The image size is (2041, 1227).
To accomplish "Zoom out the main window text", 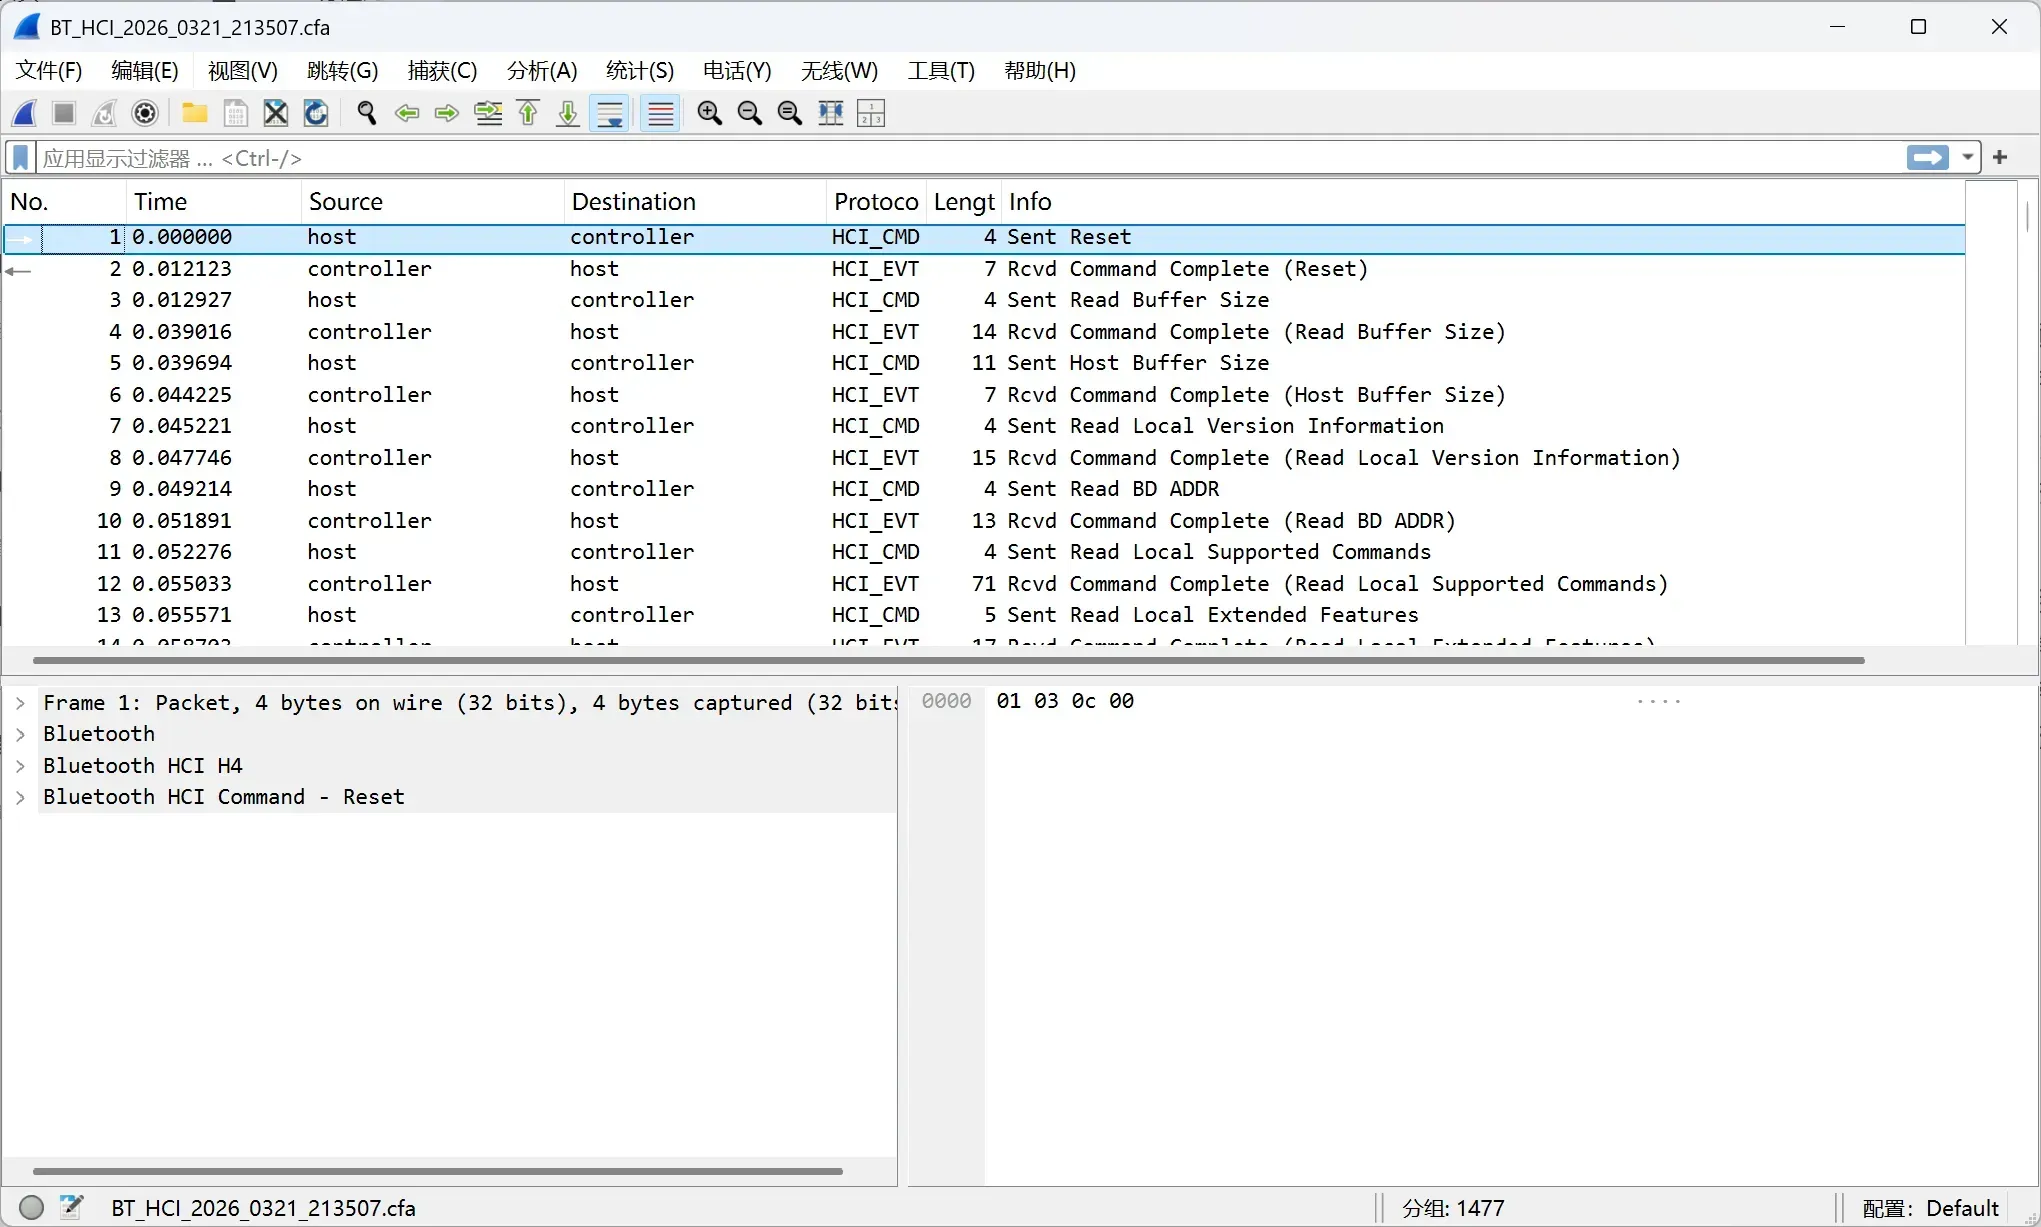I will tap(750, 113).
